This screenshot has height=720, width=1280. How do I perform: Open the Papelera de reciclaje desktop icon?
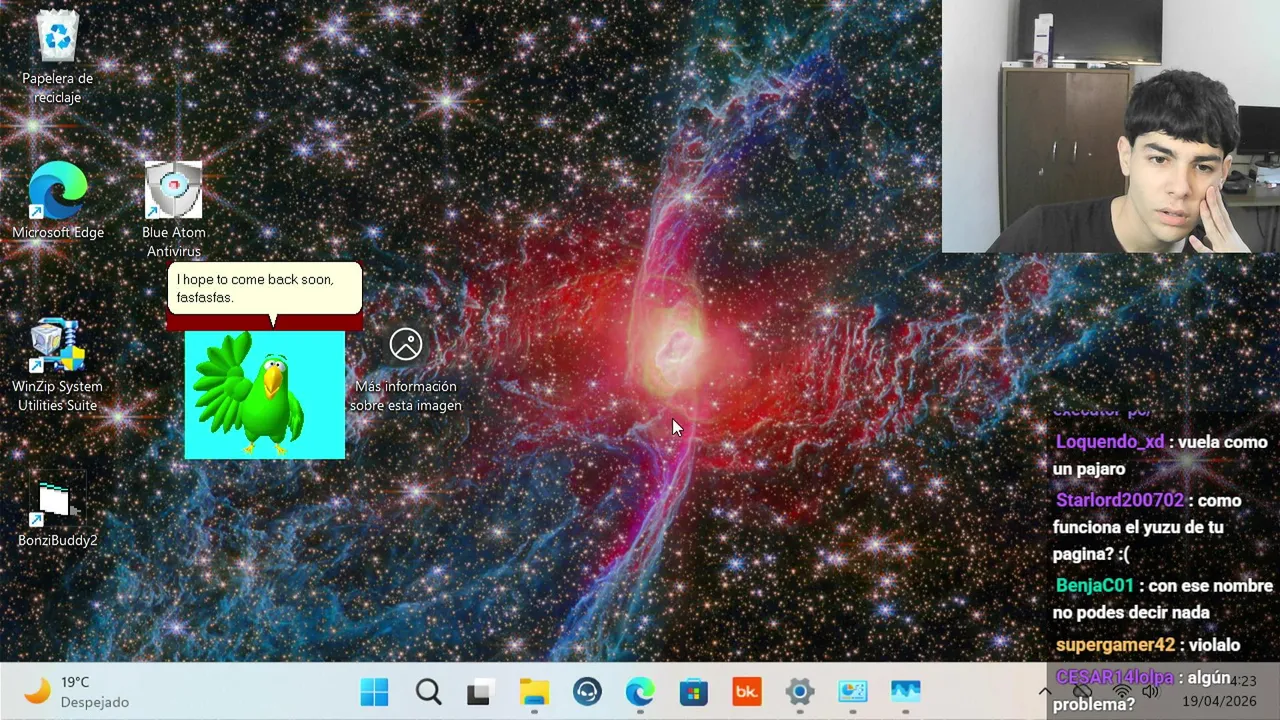click(x=58, y=57)
